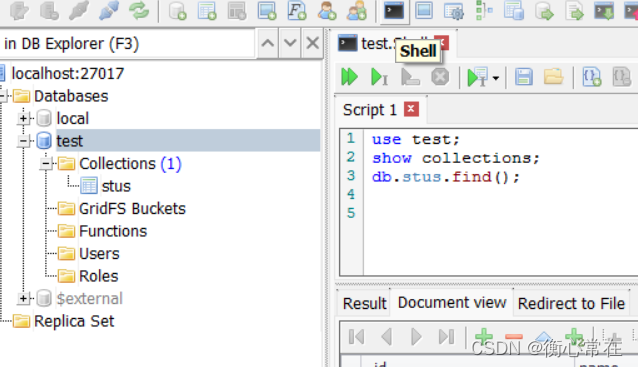The image size is (638, 367).
Task: Select the Collections (1) folder
Action: tap(130, 164)
